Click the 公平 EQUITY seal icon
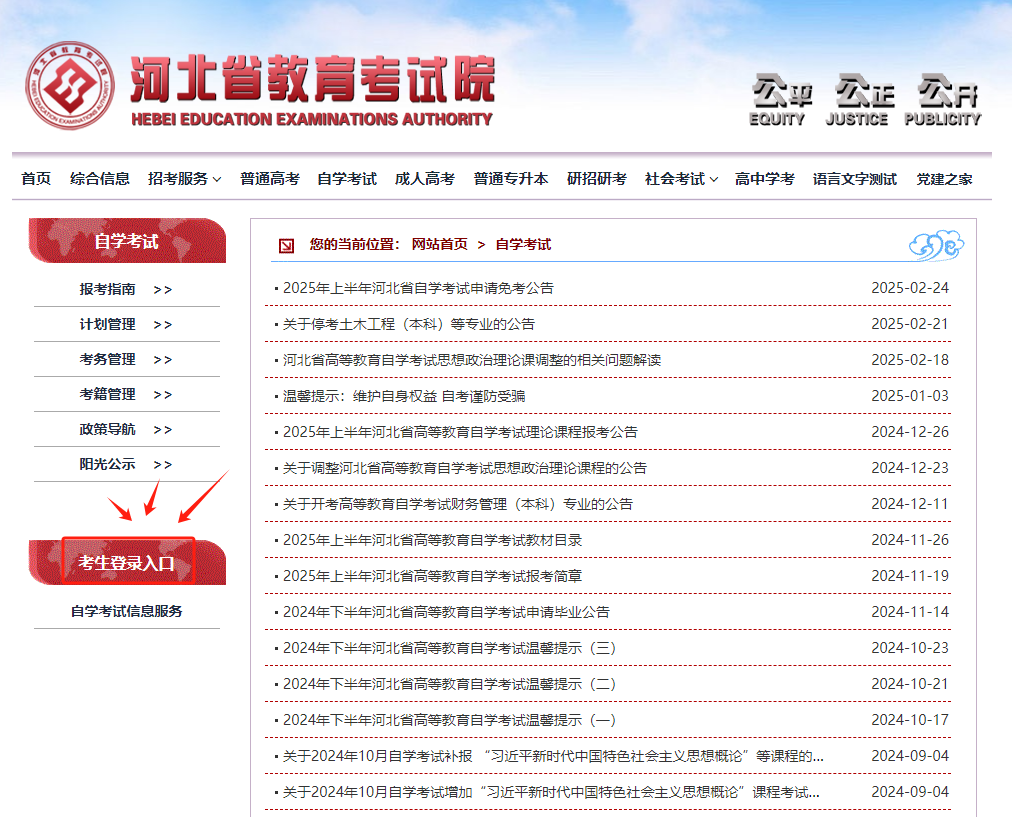Image resolution: width=1012 pixels, height=817 pixels. pyautogui.click(x=778, y=95)
